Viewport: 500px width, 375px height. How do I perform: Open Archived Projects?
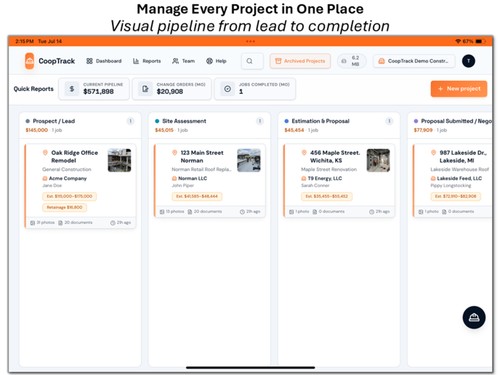point(300,61)
